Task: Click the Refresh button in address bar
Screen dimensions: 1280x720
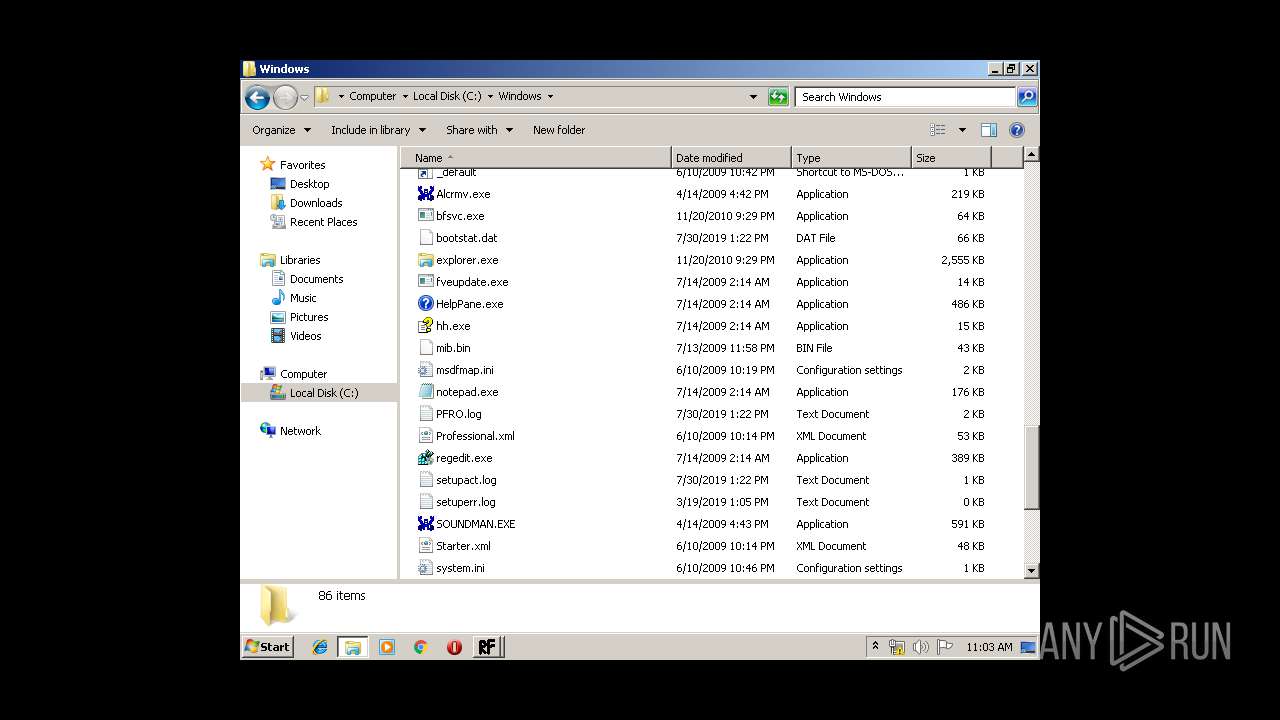Action: 778,97
